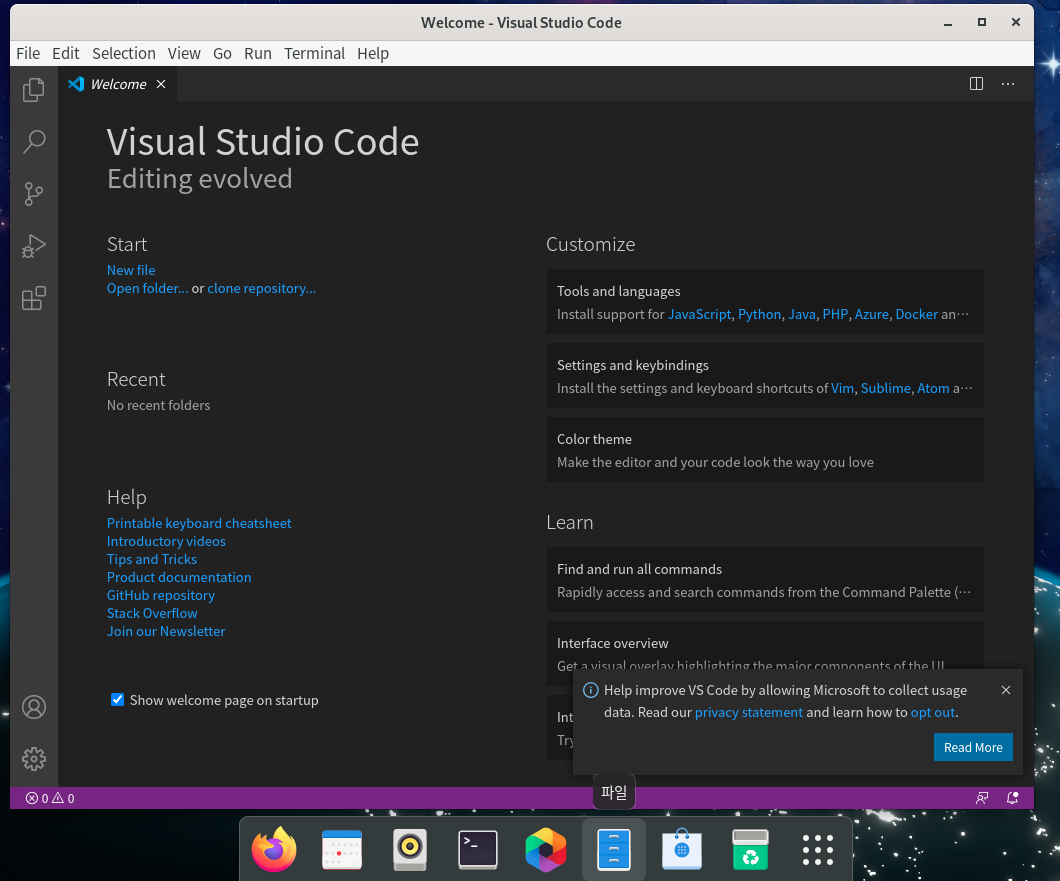Screen dimensions: 1060x881
Task: Split the editor to the right
Action: point(976,84)
